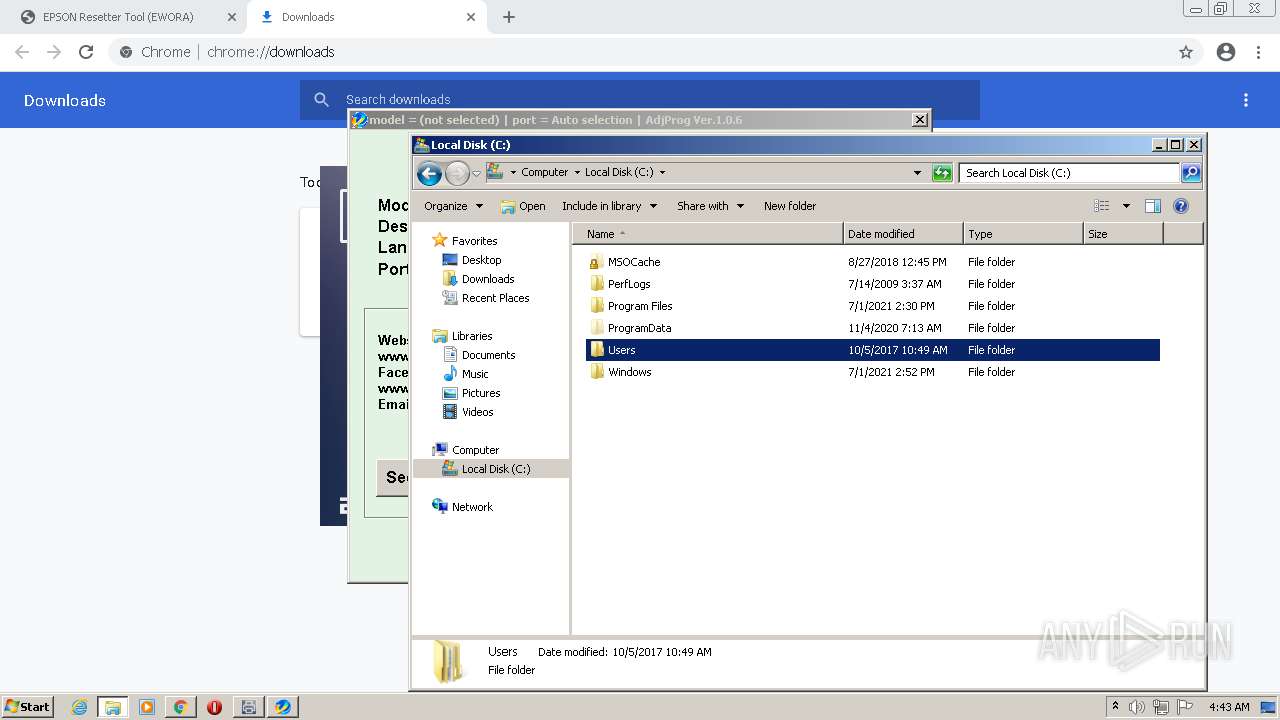
Task: Open Chrome profile icon
Action: pyautogui.click(x=1226, y=52)
